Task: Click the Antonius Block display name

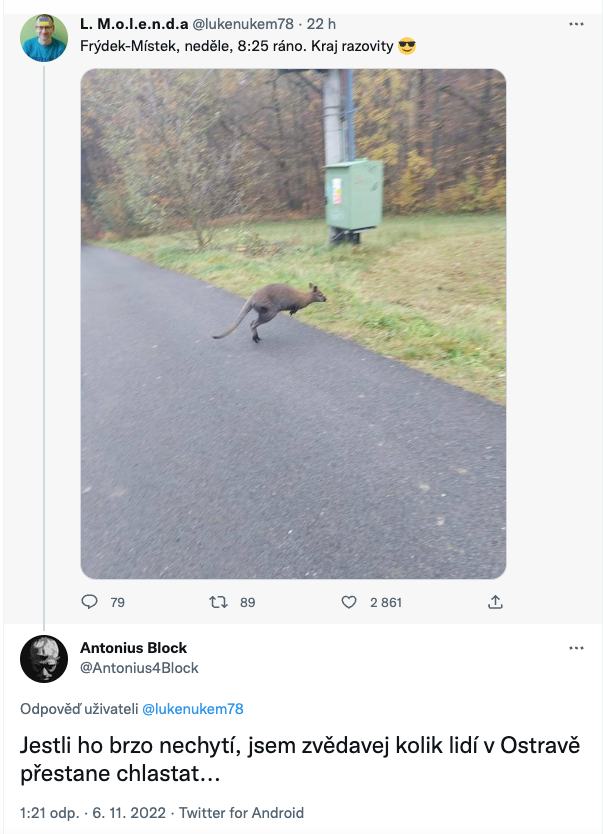Action: (x=133, y=648)
